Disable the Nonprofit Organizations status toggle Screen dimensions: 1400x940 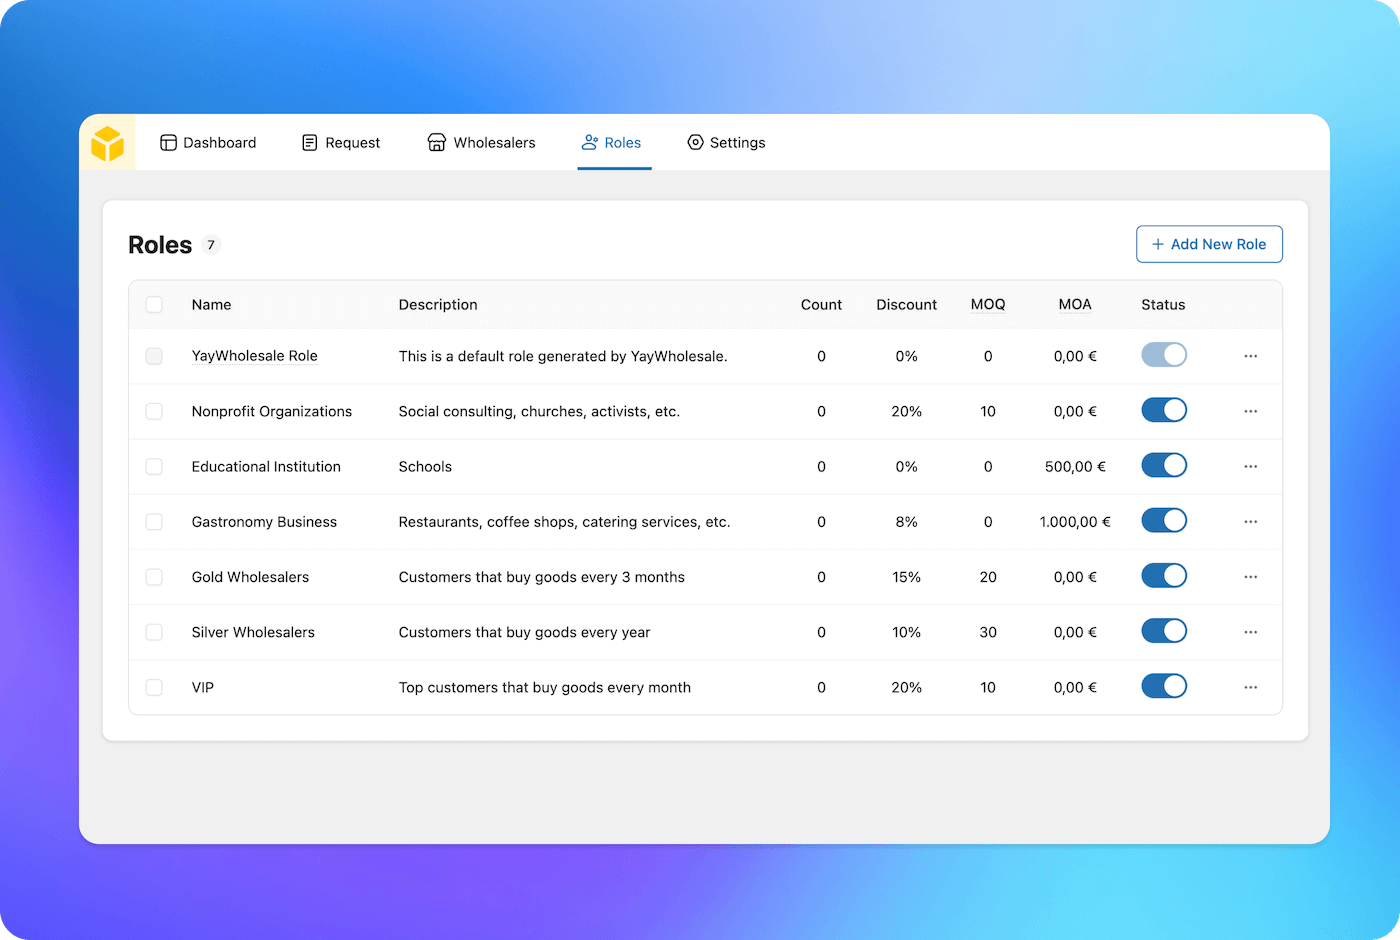pos(1163,411)
